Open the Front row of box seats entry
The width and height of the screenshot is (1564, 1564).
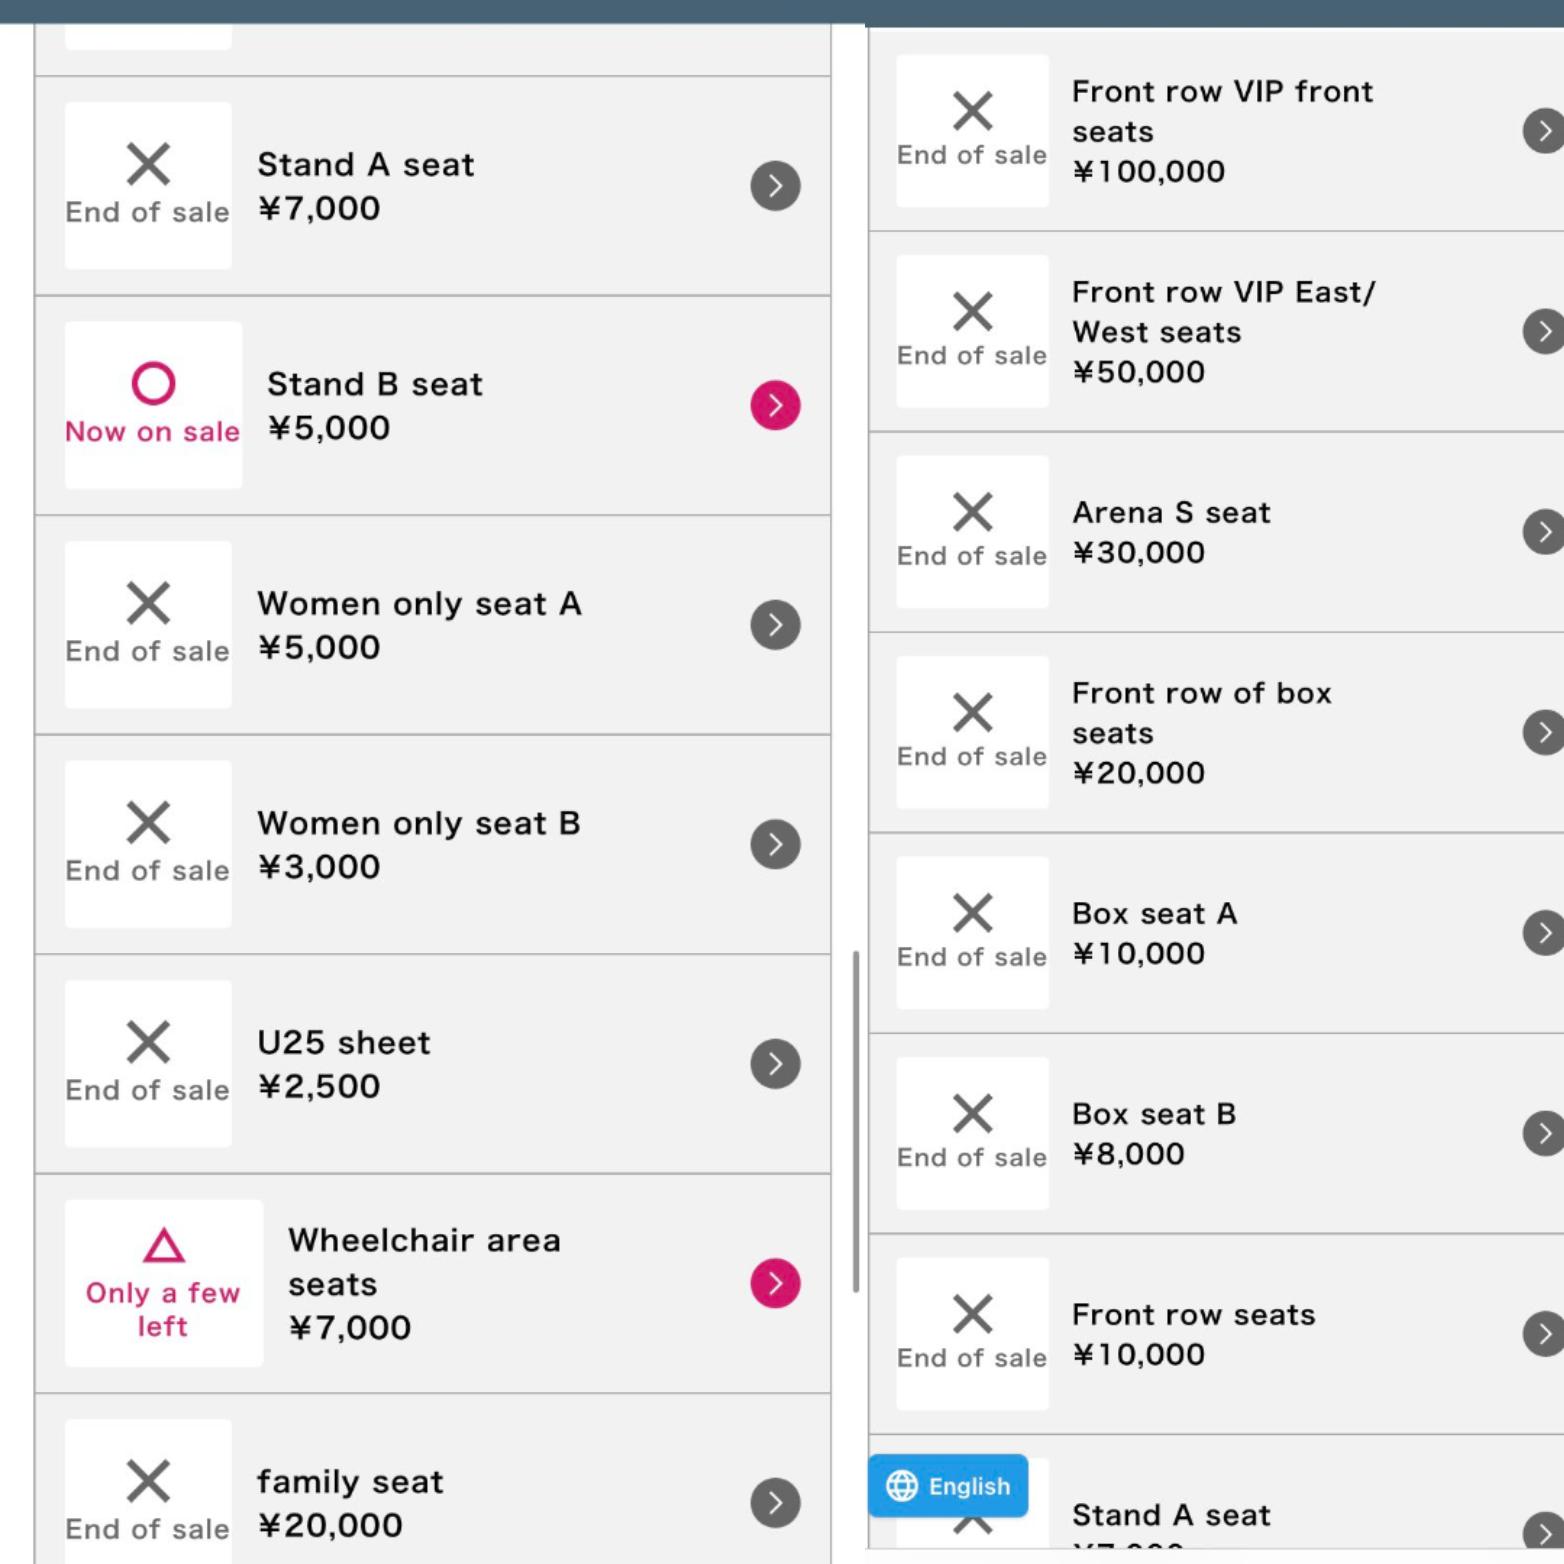(x=1201, y=732)
